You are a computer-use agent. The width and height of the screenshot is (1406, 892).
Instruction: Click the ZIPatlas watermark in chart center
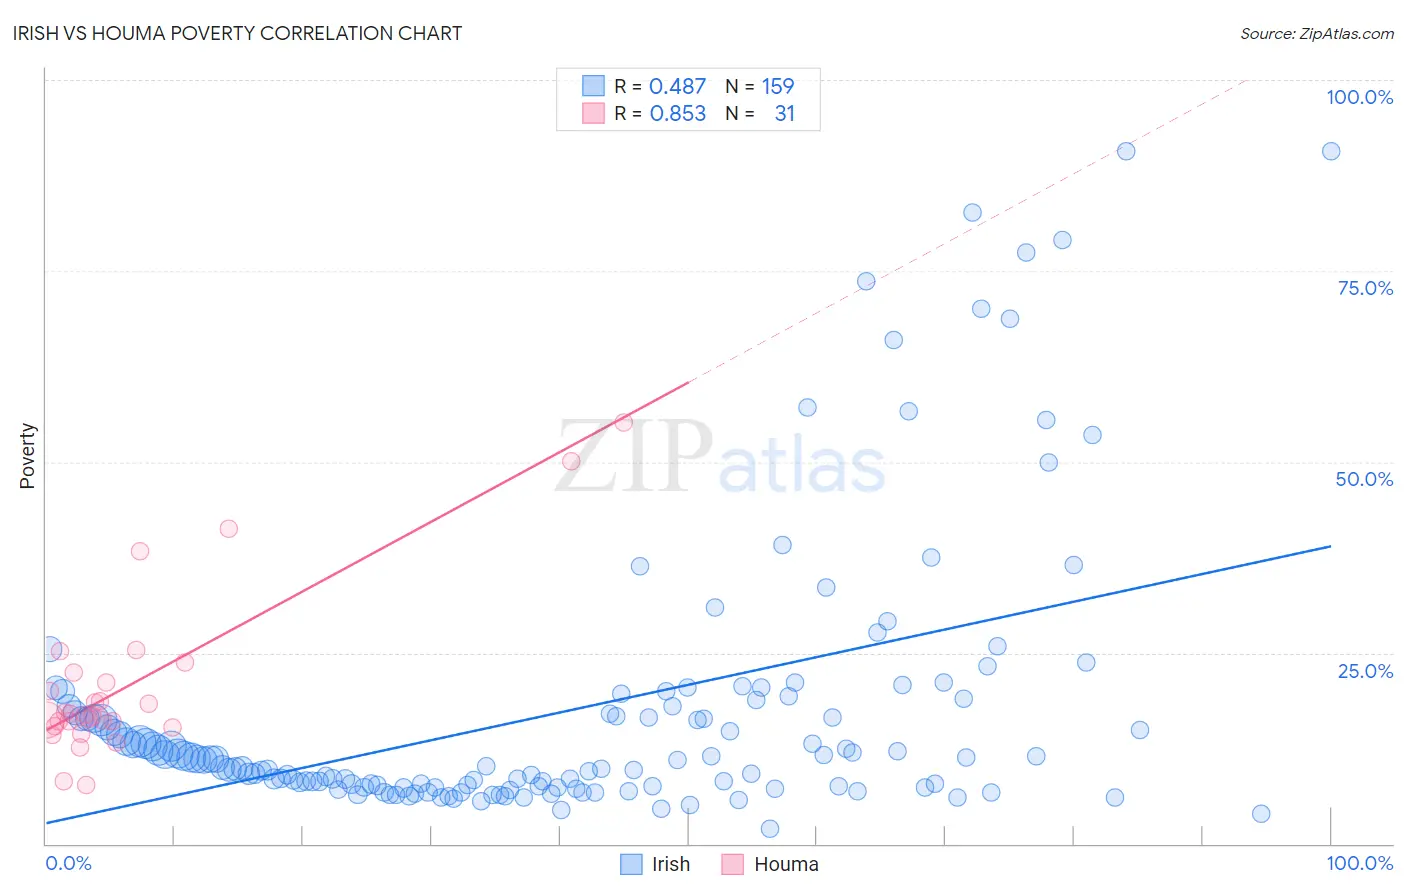click(720, 457)
